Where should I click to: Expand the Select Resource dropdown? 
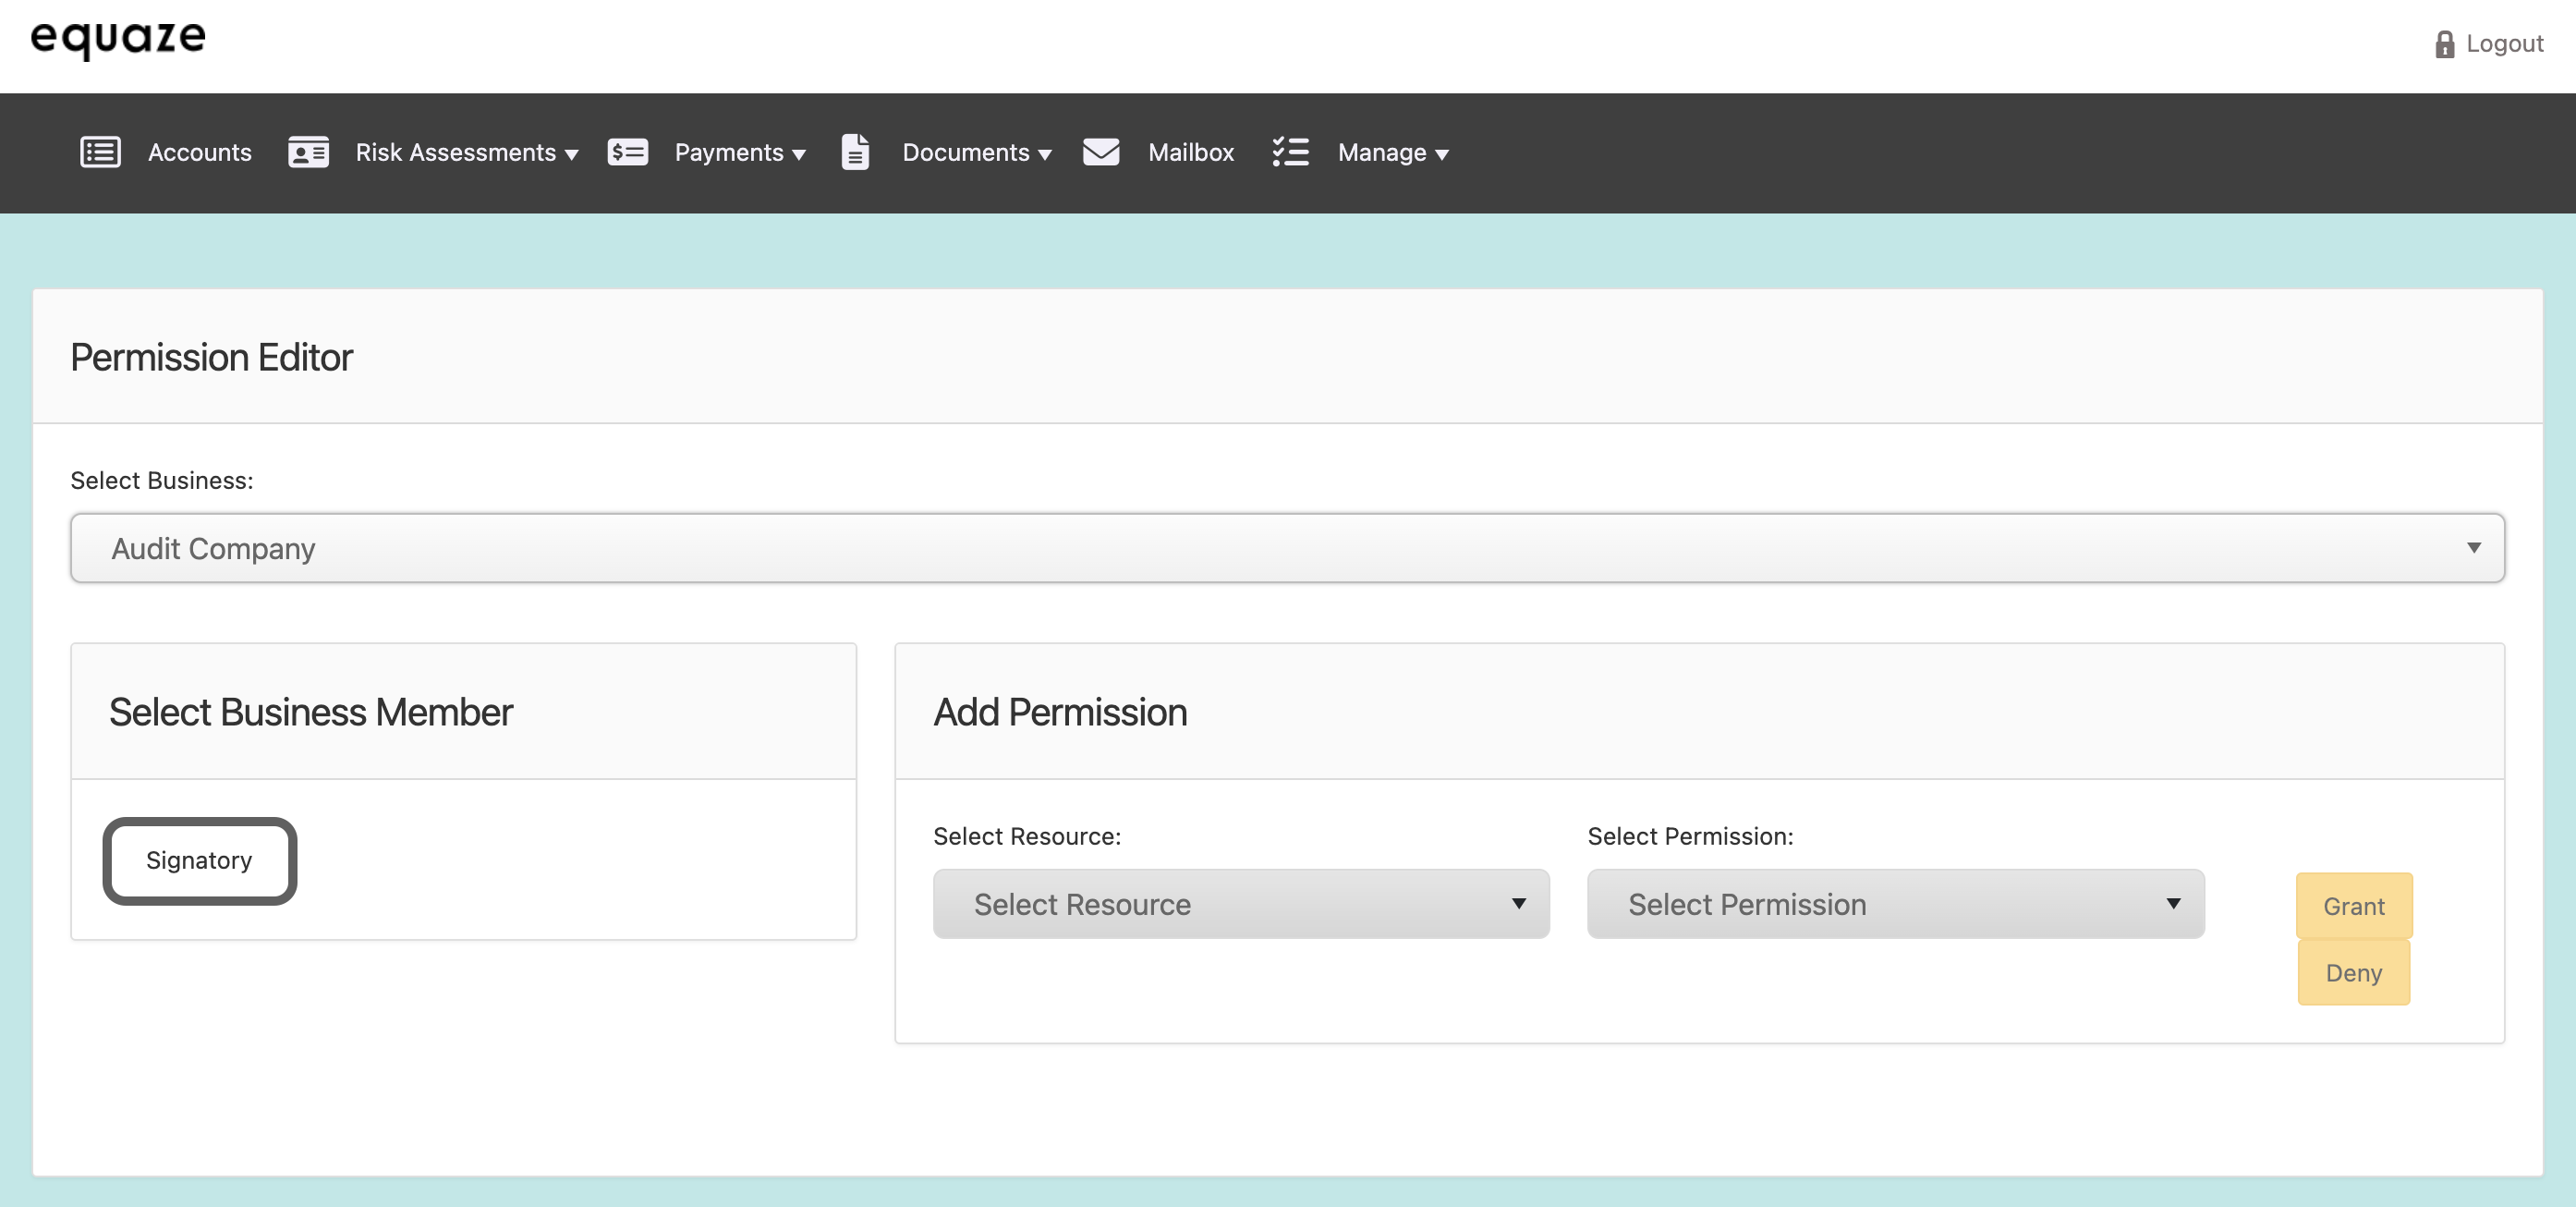(1240, 904)
